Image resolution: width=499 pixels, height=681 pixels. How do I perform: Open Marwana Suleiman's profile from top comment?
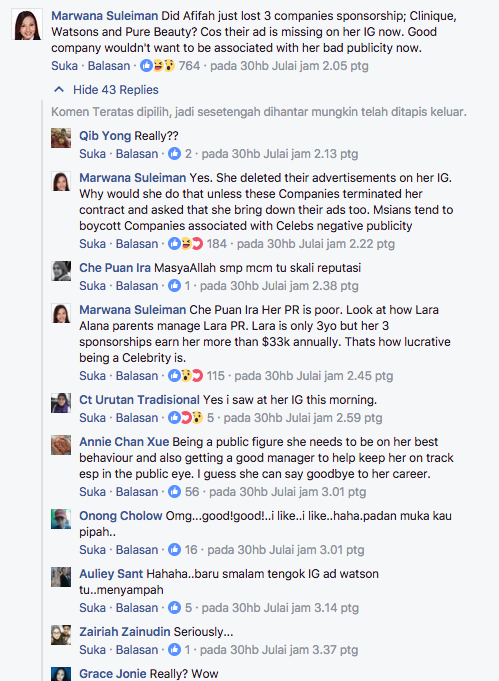click(x=105, y=16)
